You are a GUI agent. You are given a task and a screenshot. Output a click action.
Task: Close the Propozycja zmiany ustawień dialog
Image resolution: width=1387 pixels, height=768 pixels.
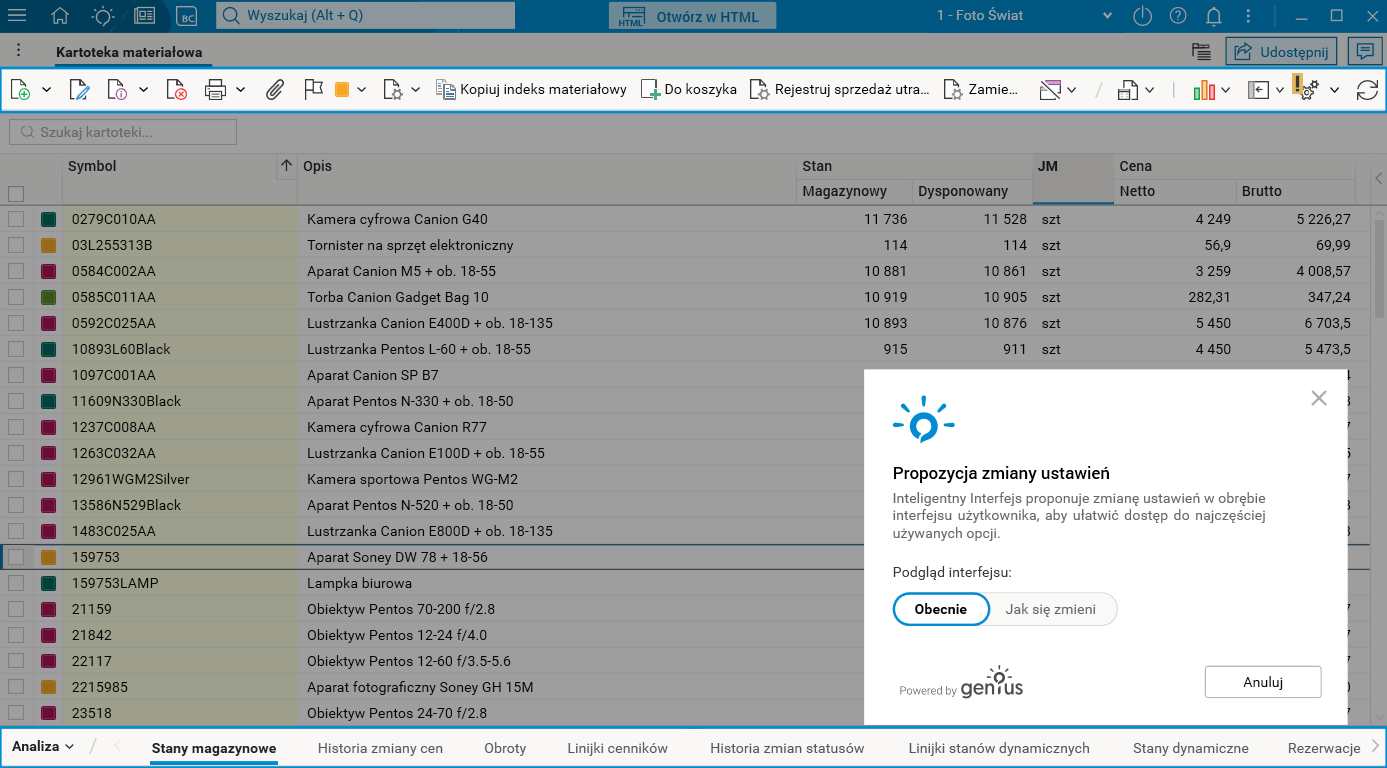(1319, 398)
